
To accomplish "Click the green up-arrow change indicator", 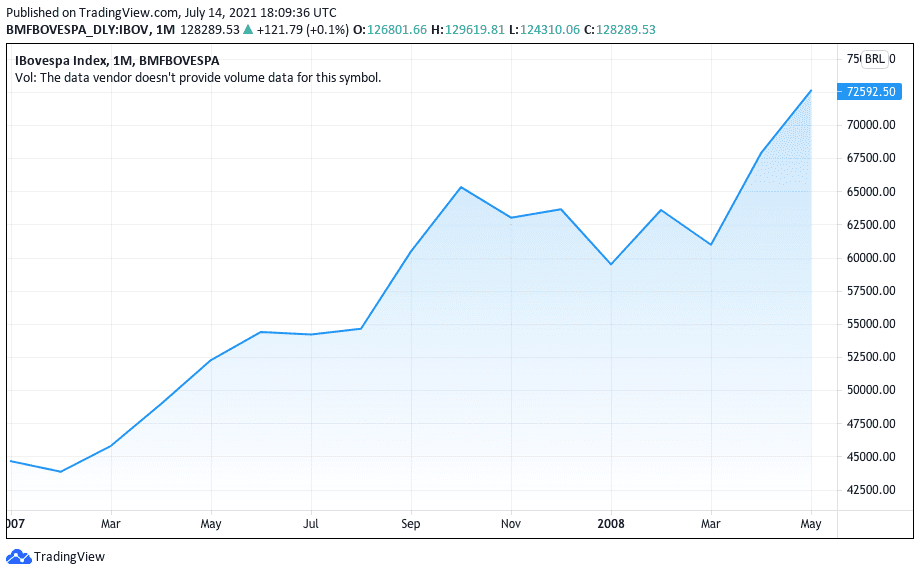I will [x=248, y=30].
